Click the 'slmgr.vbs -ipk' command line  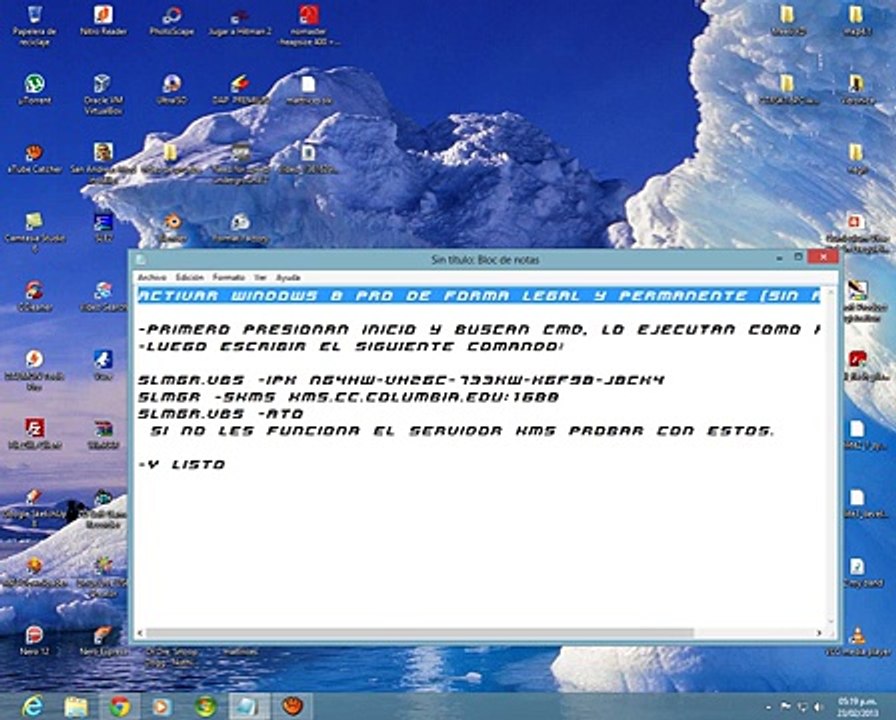pyautogui.click(x=401, y=380)
